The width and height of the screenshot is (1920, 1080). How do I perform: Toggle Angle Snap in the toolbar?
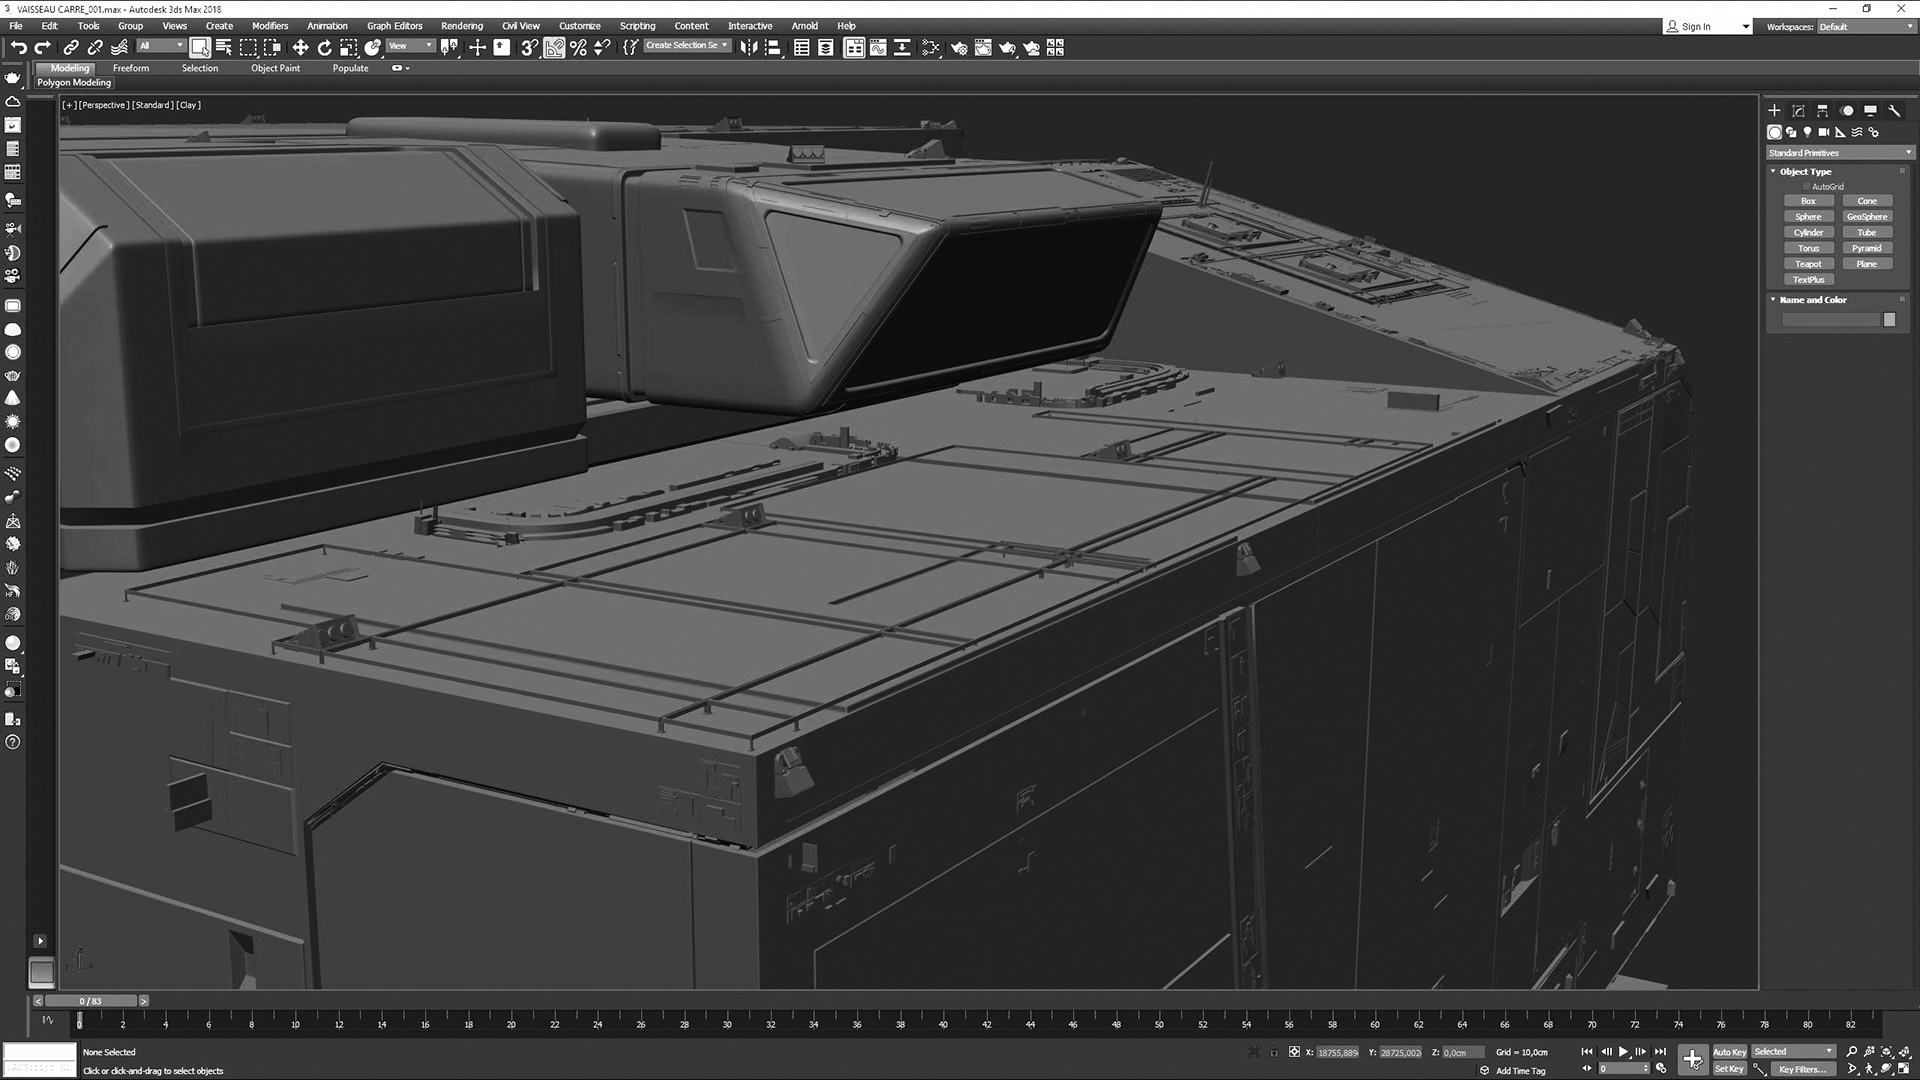click(554, 47)
